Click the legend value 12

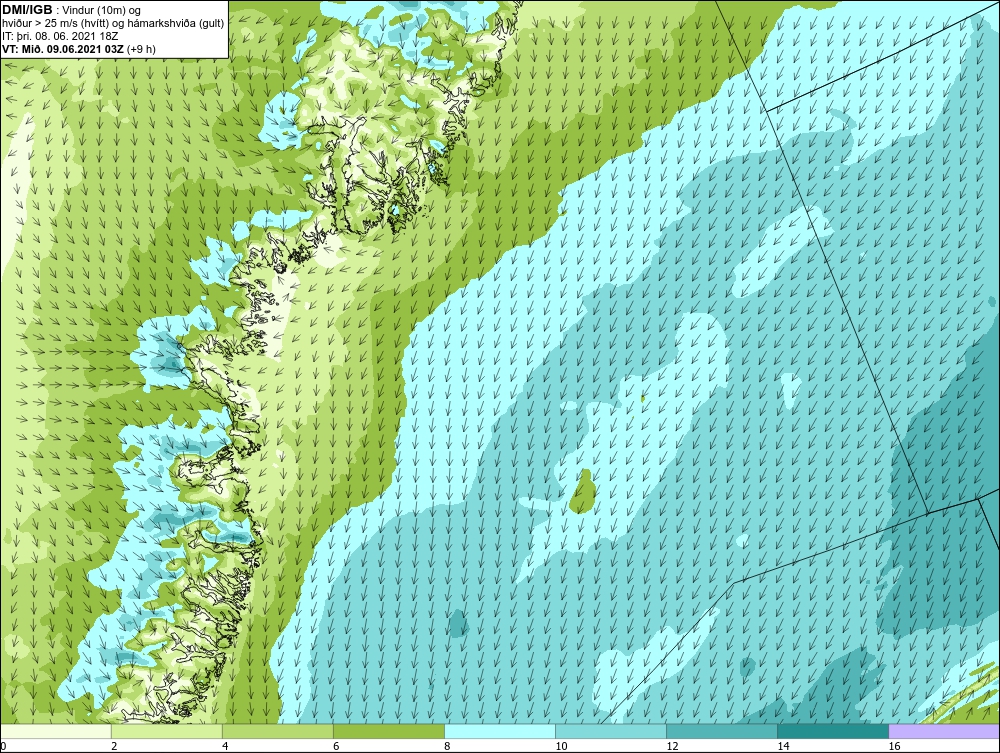pyautogui.click(x=672, y=746)
